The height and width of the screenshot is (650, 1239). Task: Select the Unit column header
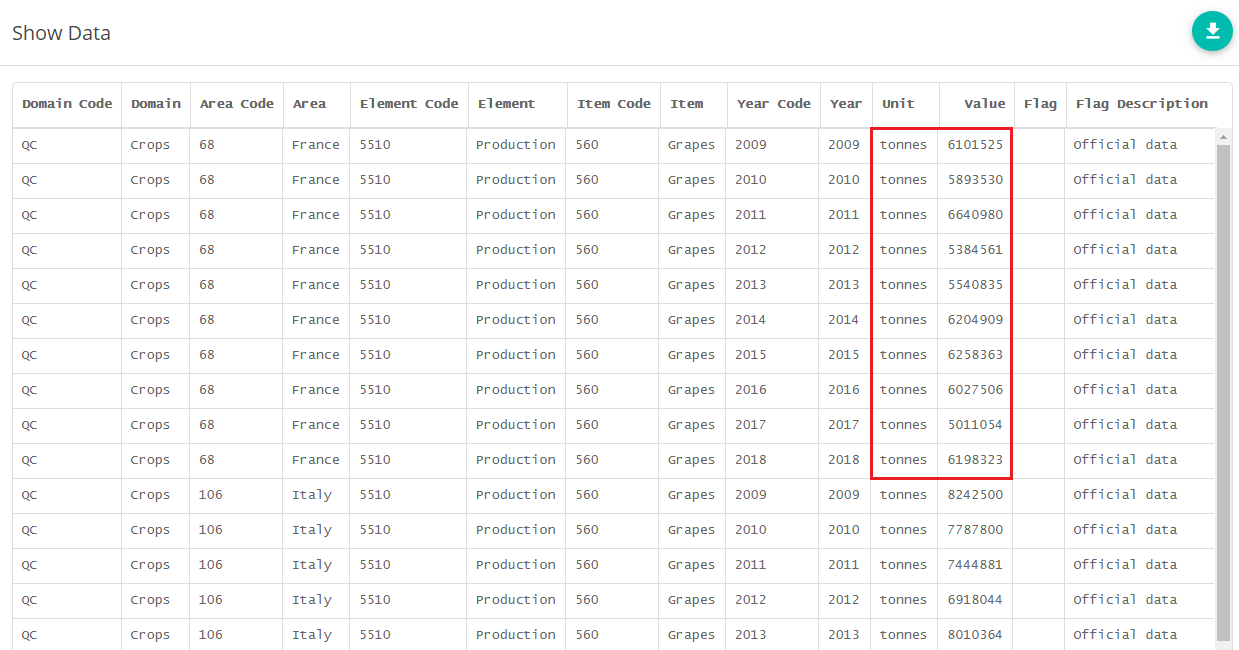tap(896, 103)
